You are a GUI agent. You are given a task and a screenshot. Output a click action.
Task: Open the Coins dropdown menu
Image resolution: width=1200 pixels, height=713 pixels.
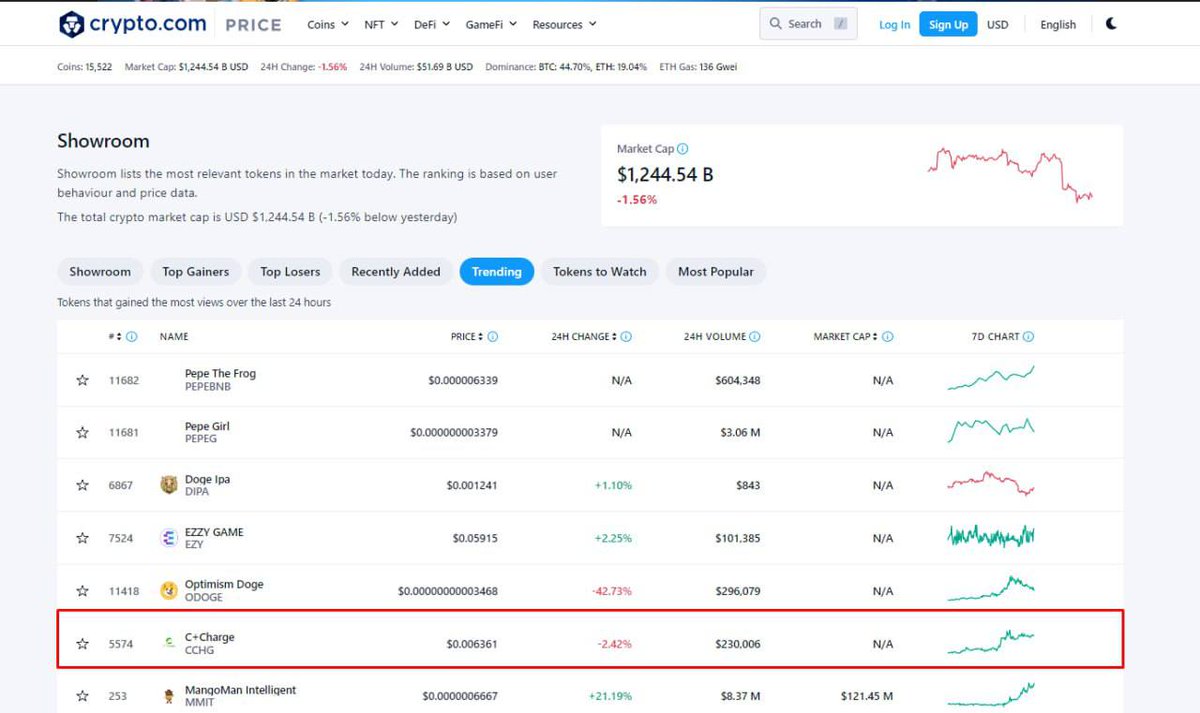pos(328,24)
